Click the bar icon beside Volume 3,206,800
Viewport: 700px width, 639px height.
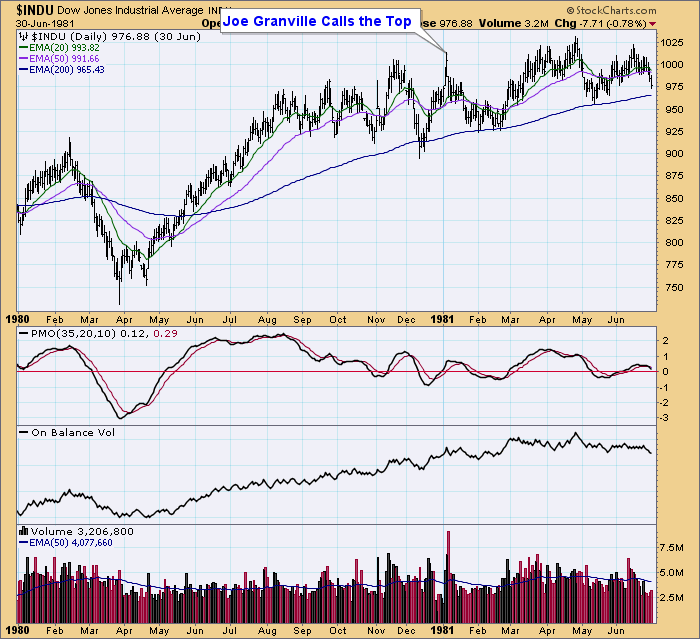(24, 531)
